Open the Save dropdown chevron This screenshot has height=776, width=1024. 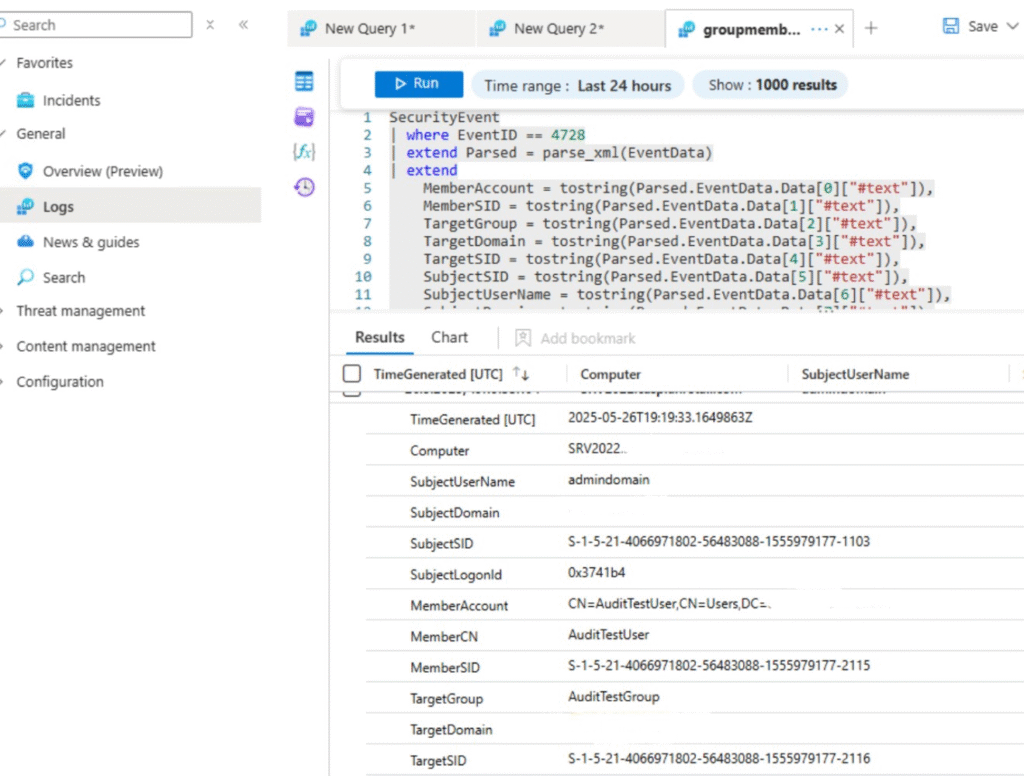[1012, 26]
